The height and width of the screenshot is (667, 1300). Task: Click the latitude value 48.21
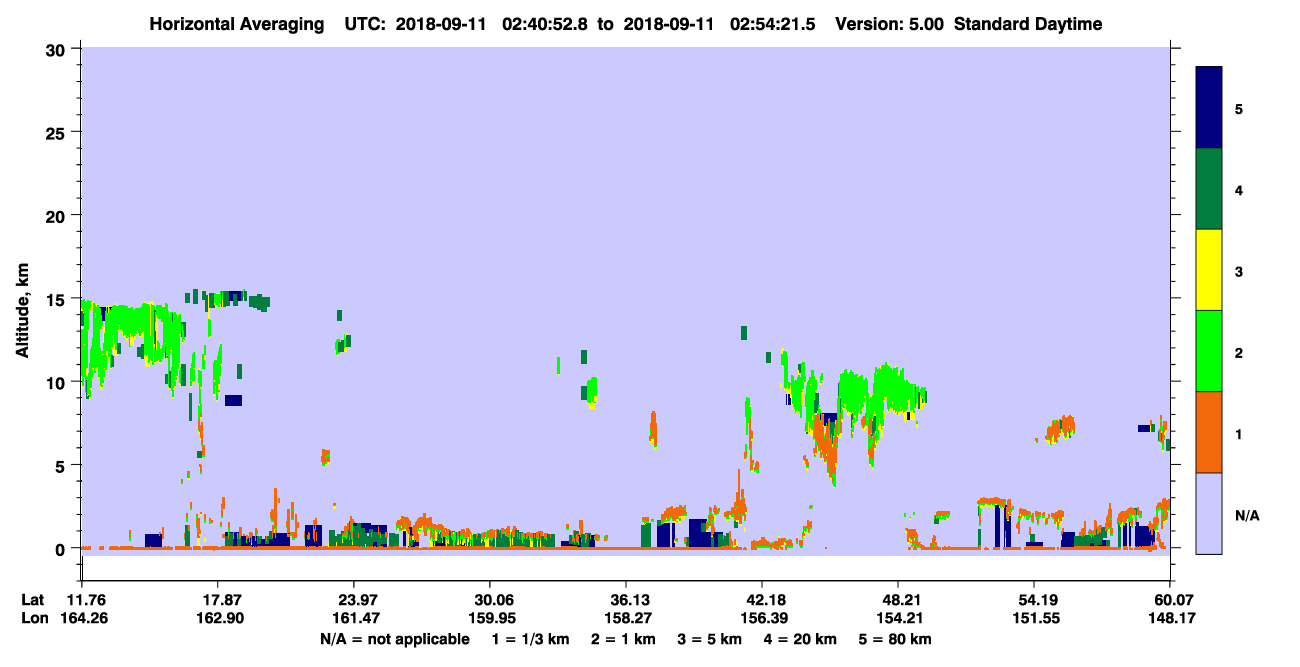(898, 600)
